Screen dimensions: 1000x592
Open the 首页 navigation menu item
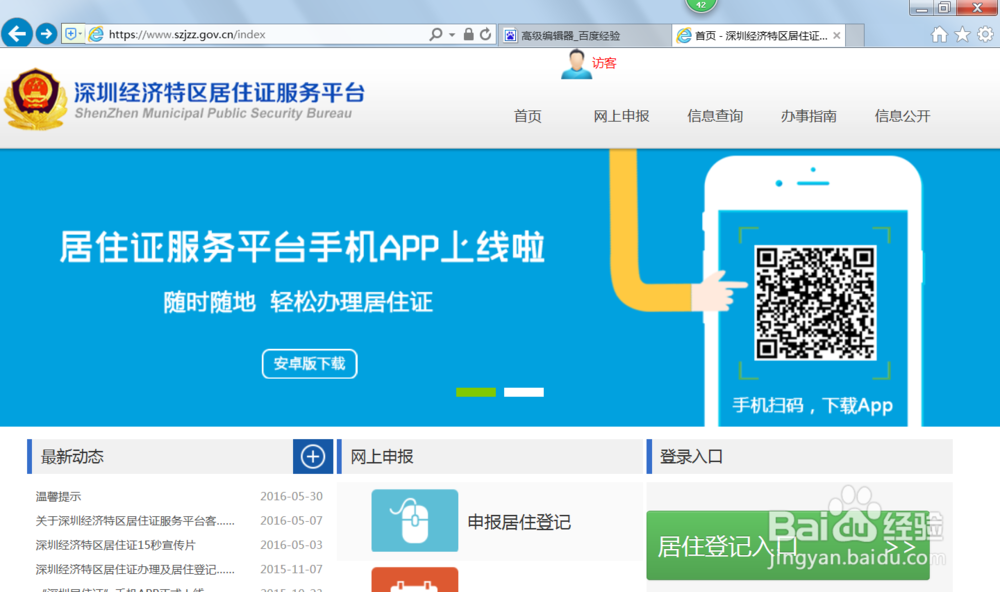(x=528, y=116)
